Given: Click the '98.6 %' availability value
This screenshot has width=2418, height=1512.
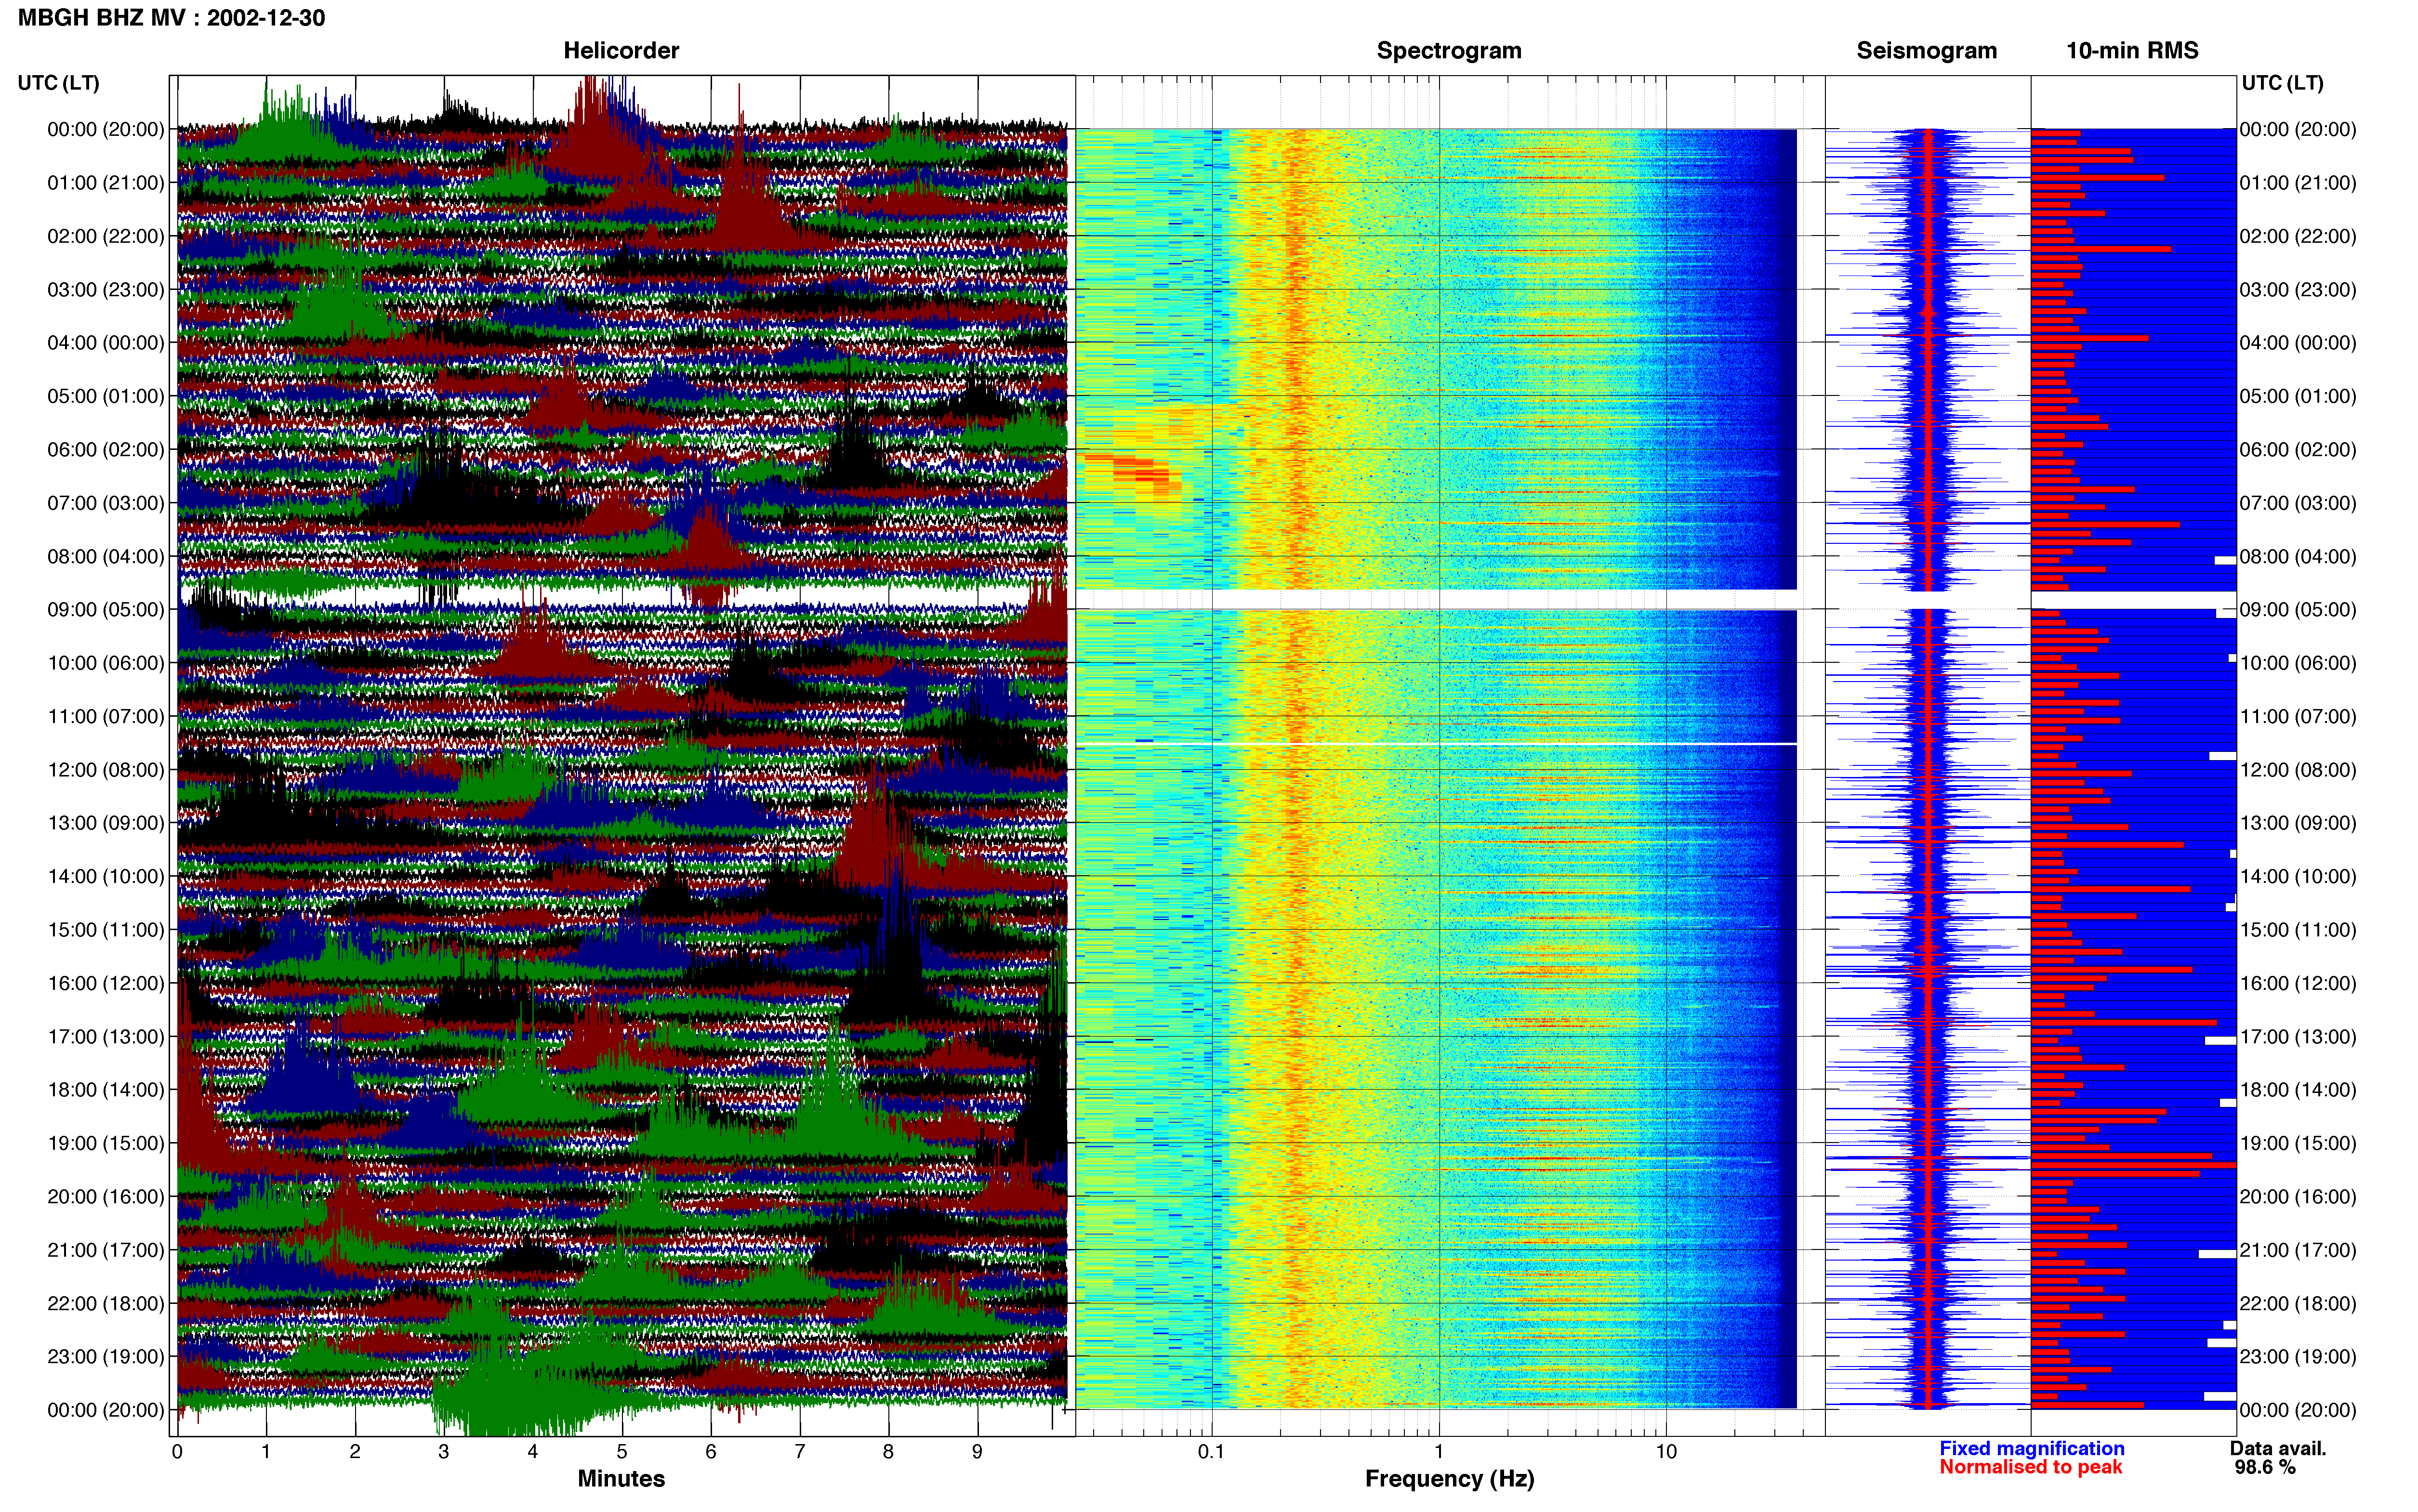Looking at the screenshot, I should (2265, 1467).
